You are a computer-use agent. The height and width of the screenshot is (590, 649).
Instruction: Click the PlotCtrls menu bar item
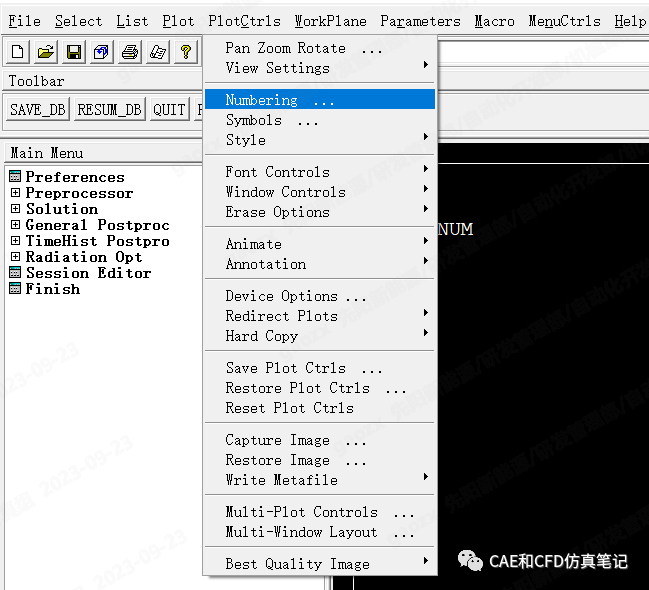[x=245, y=21]
